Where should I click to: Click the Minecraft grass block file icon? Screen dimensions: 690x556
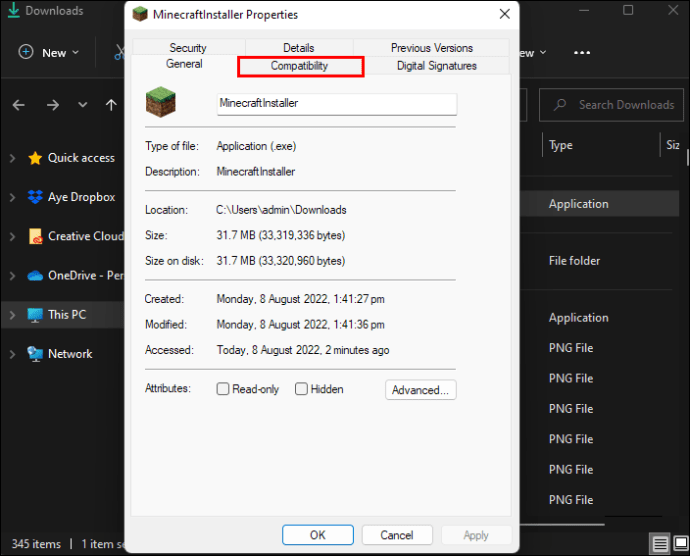tap(161, 102)
